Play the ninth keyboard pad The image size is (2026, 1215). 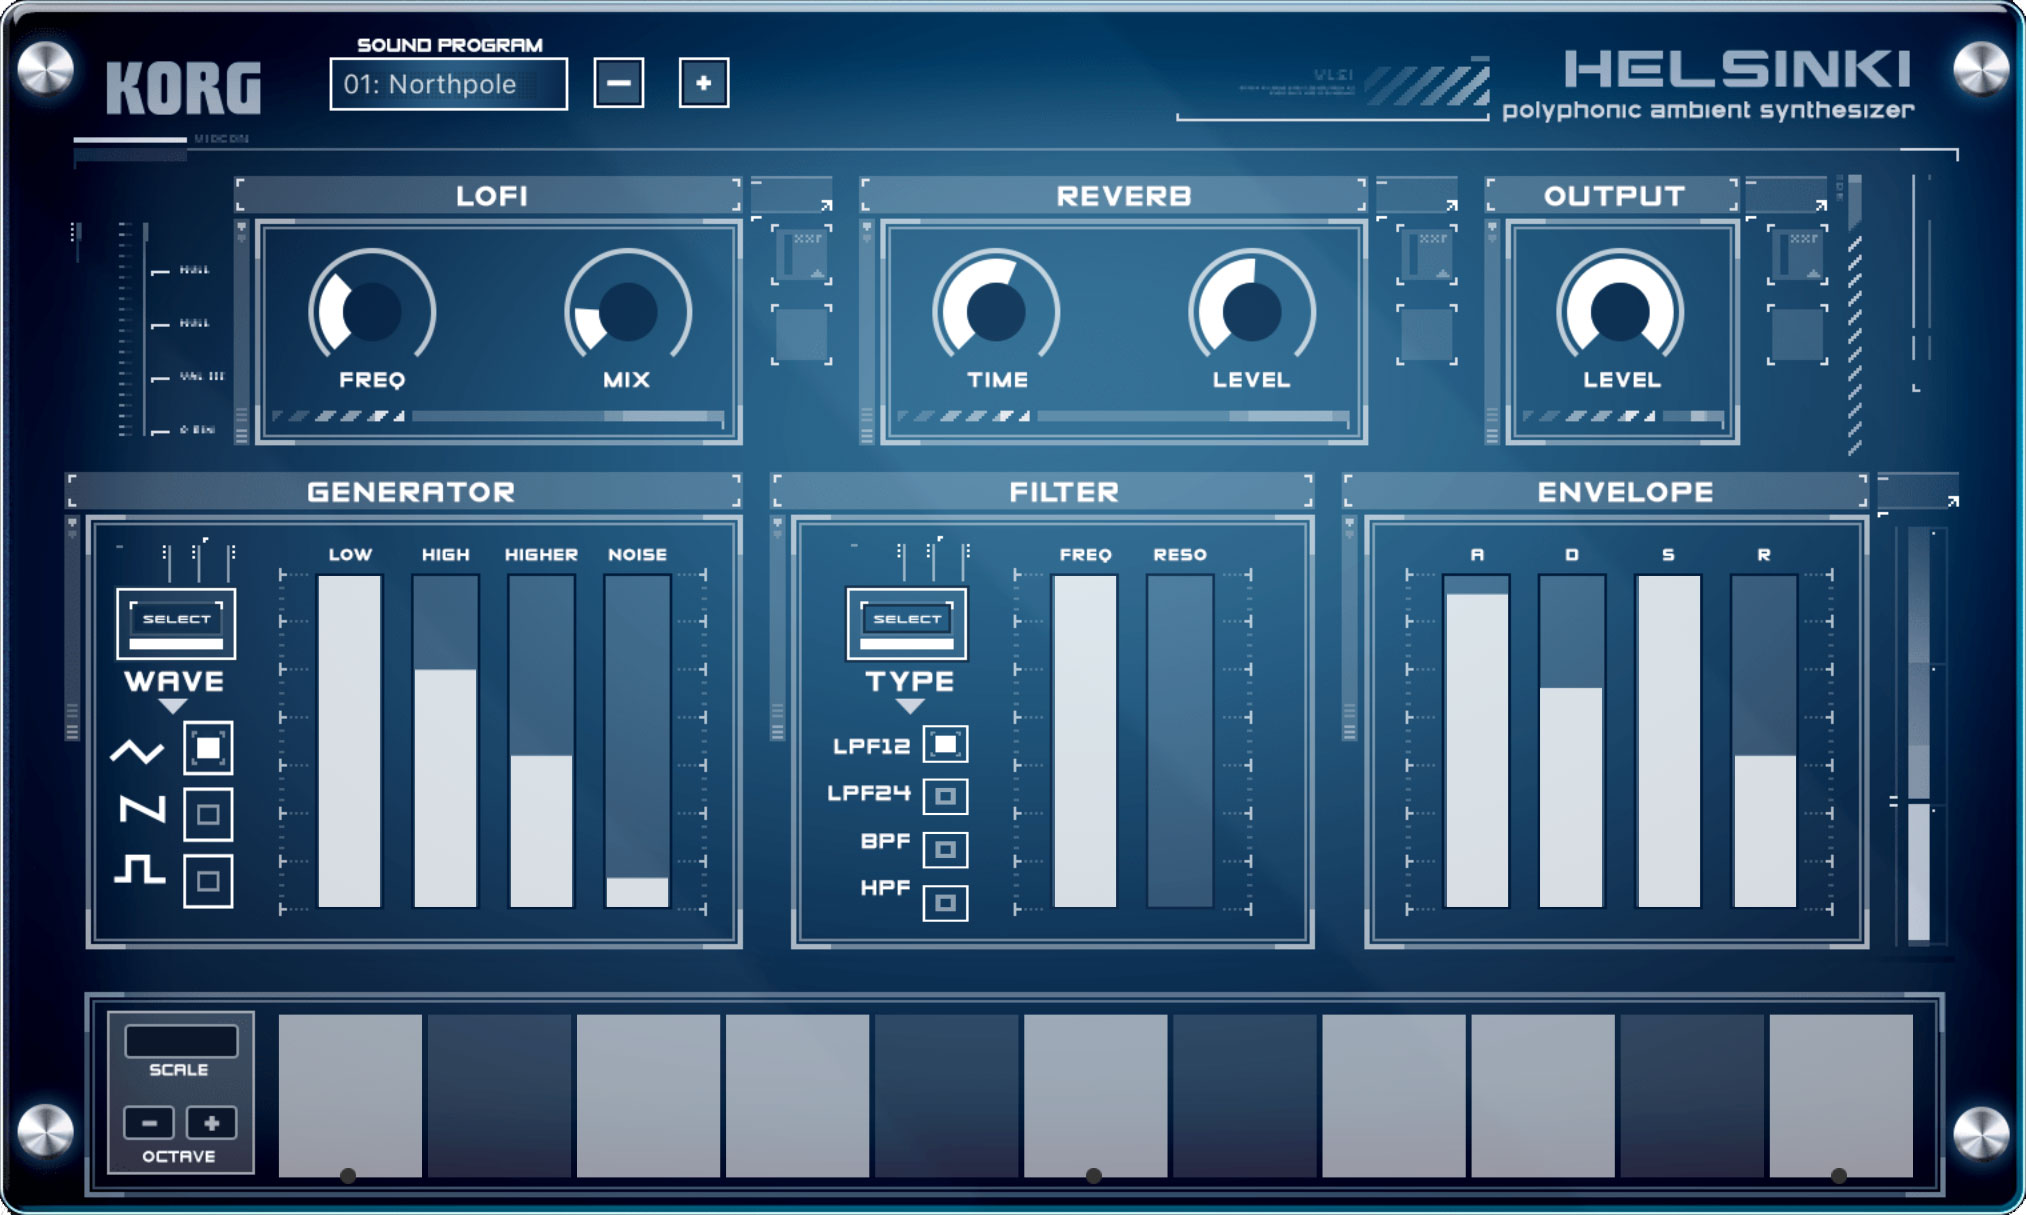pyautogui.click(x=1542, y=1095)
